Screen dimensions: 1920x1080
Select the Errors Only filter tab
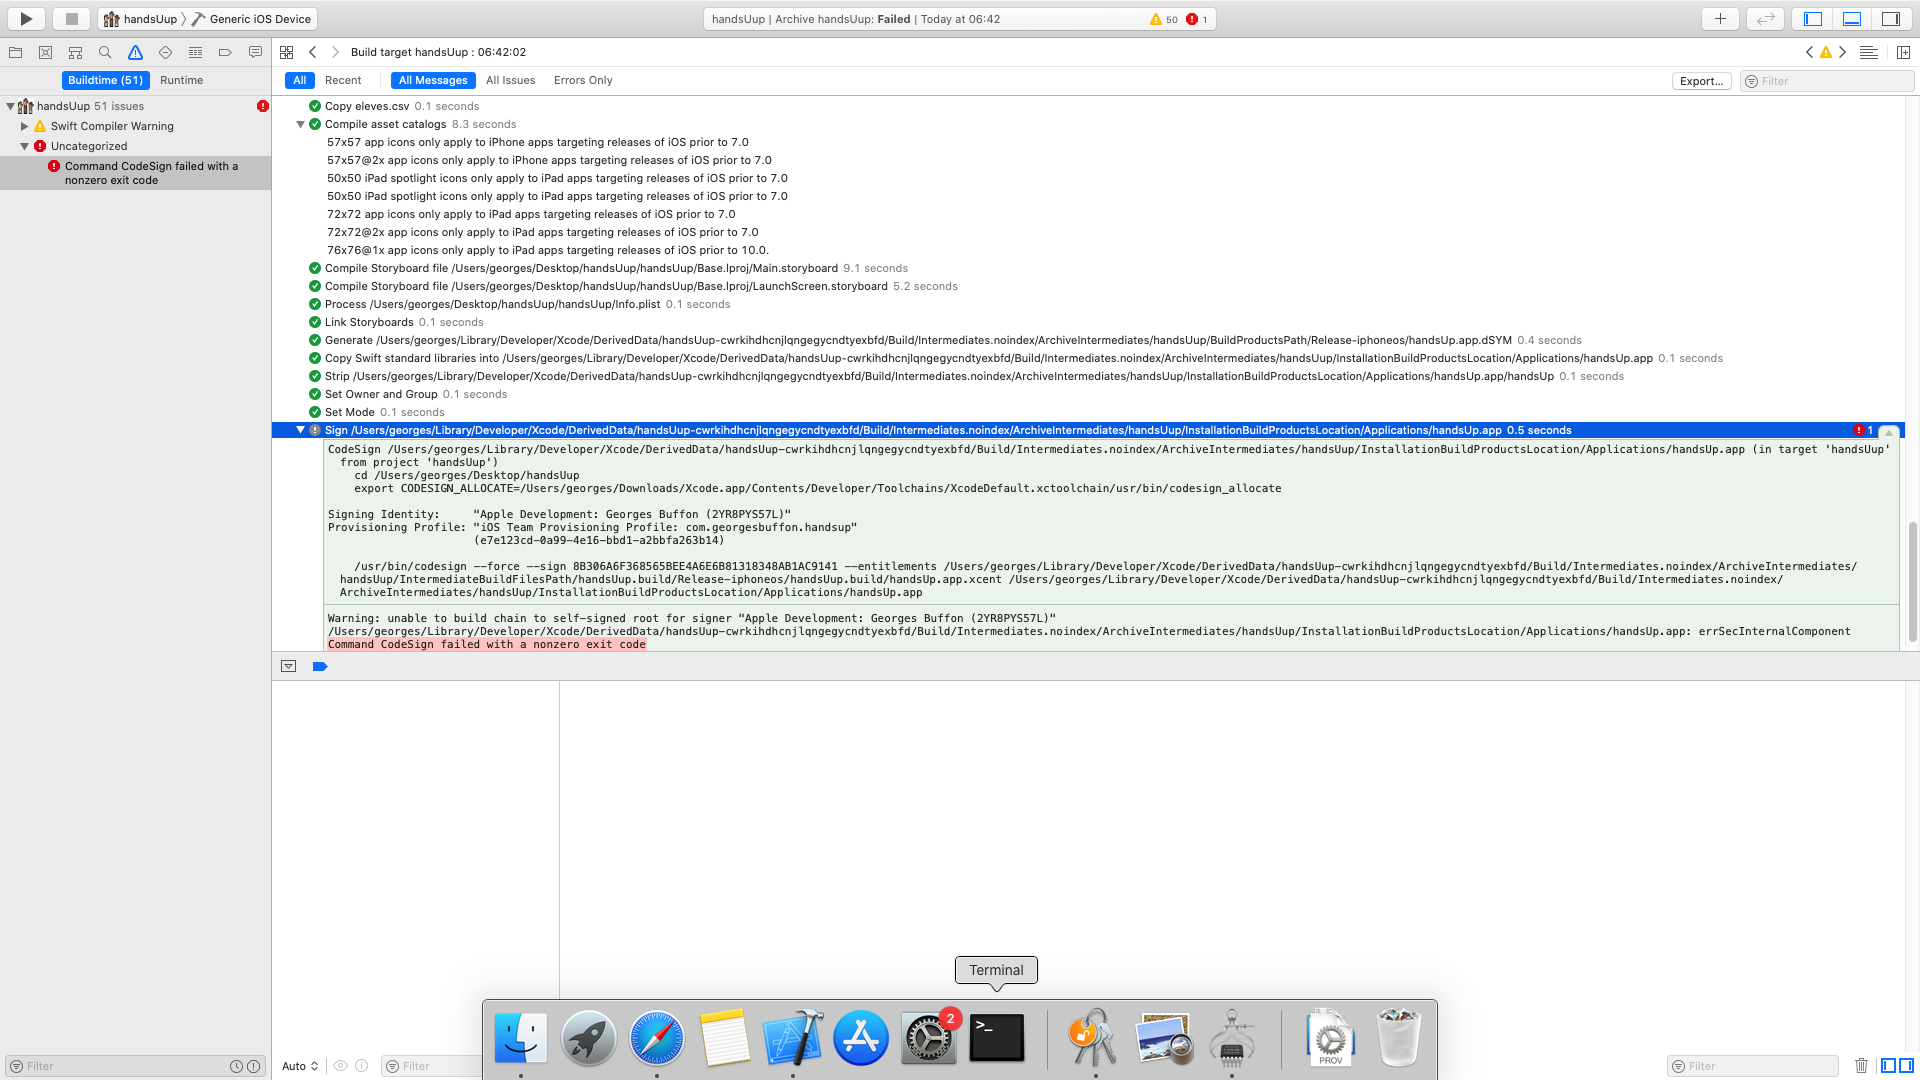pyautogui.click(x=583, y=80)
